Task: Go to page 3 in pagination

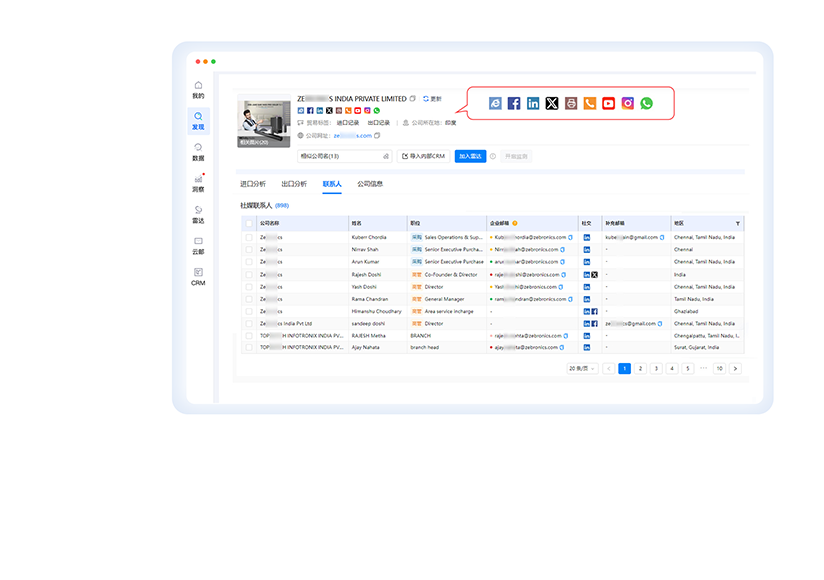Action: [656, 368]
